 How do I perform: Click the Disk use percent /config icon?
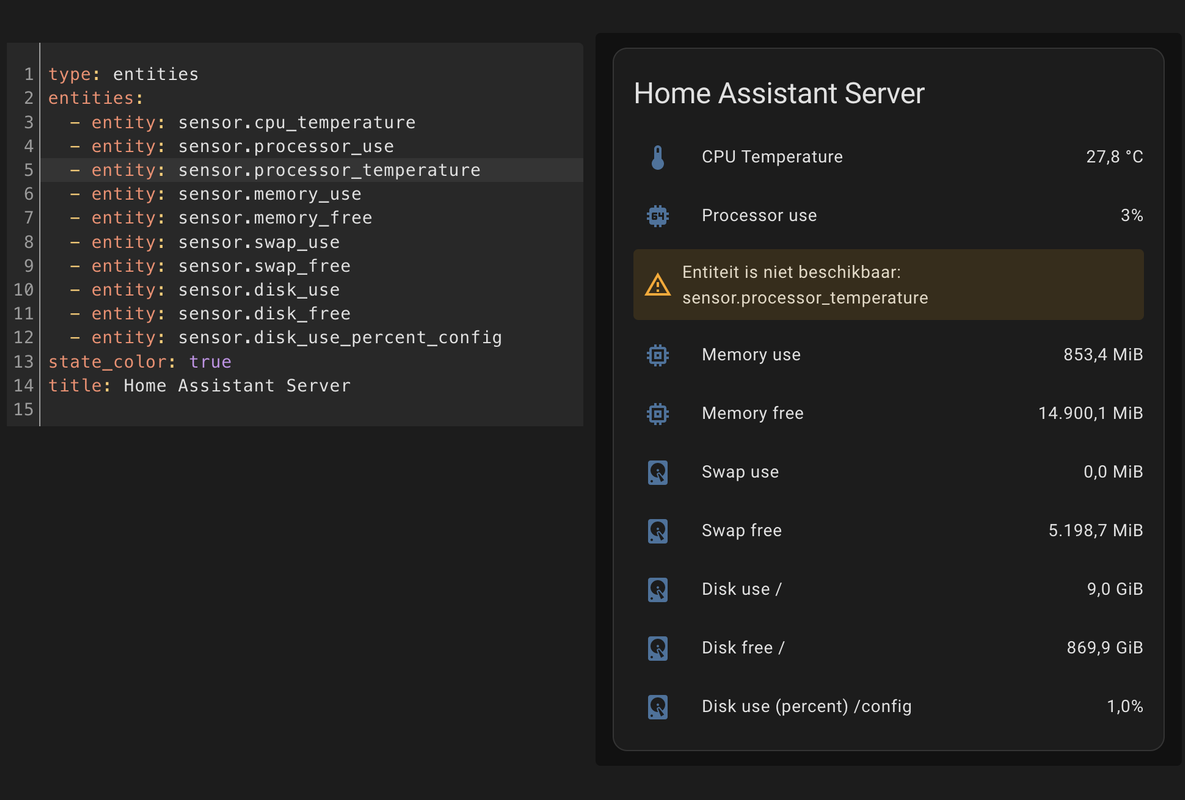click(657, 707)
